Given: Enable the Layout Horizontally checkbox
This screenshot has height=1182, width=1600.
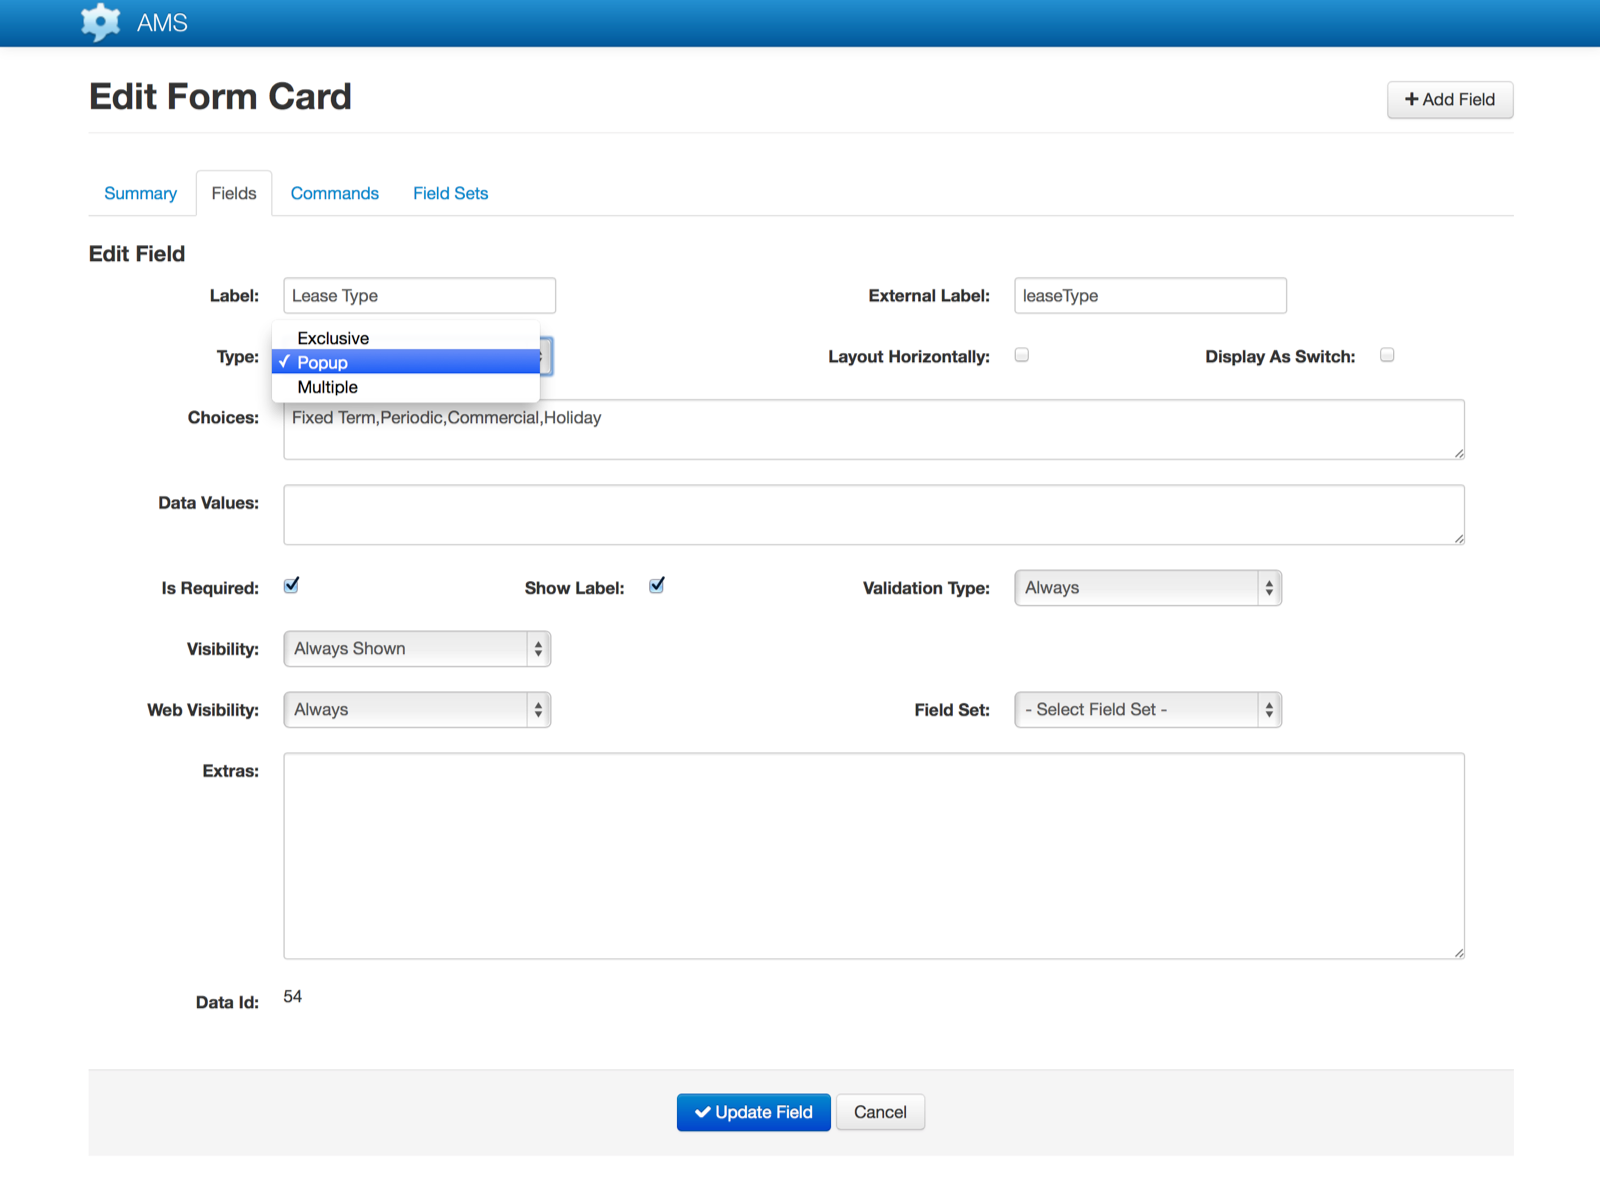Looking at the screenshot, I should (x=1021, y=355).
